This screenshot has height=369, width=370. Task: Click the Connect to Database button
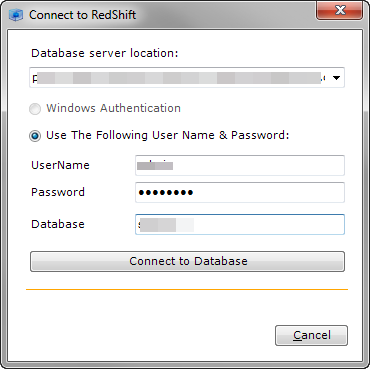click(x=187, y=261)
